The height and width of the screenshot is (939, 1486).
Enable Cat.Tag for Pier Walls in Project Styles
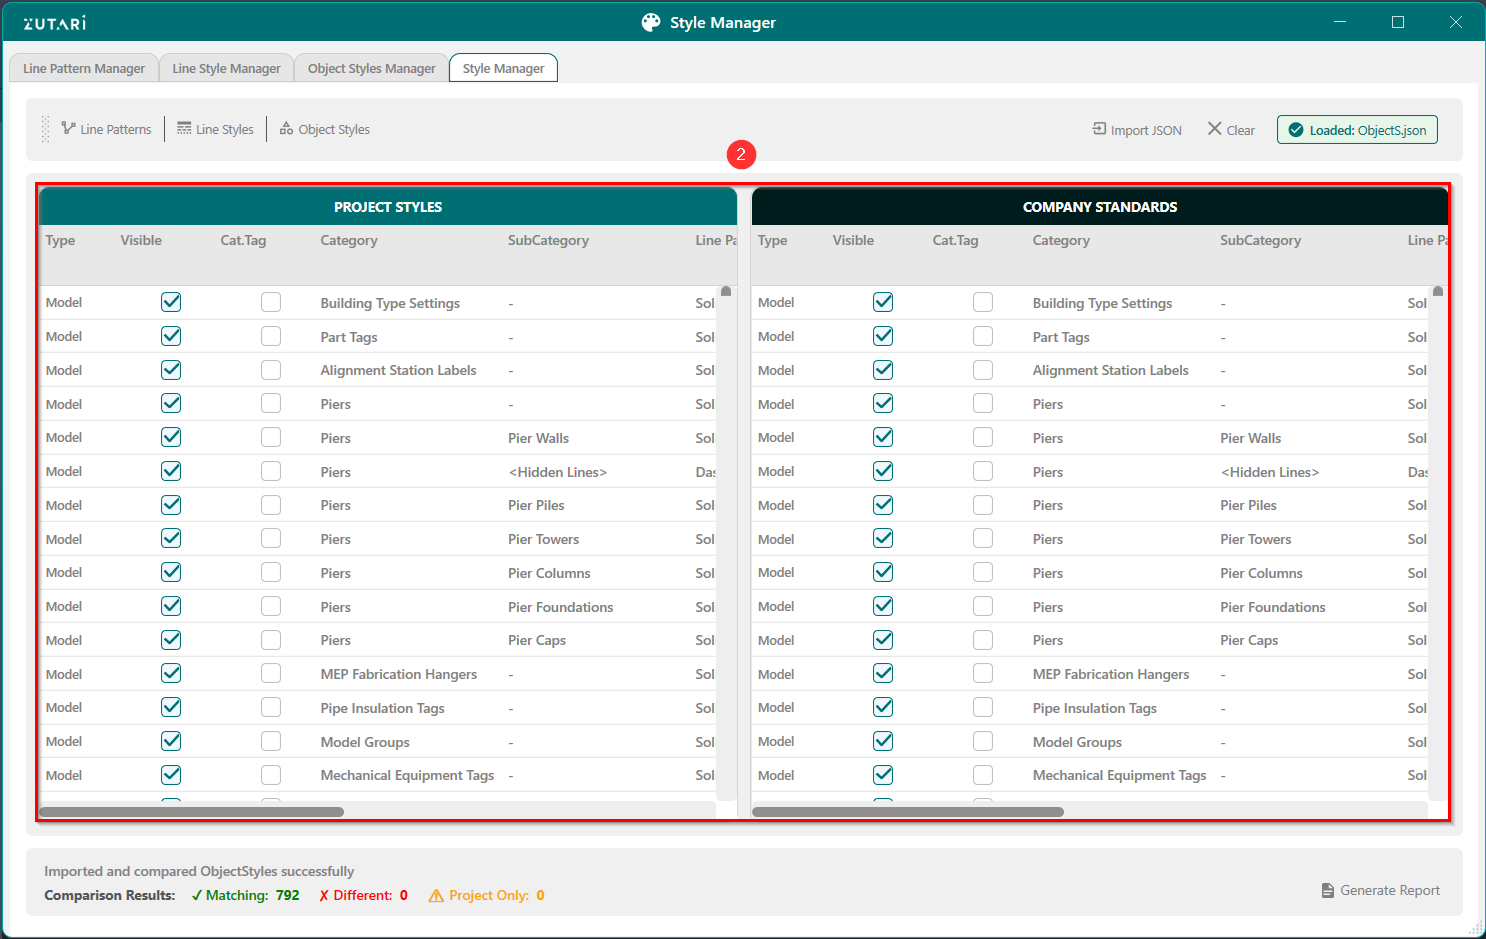(x=271, y=437)
